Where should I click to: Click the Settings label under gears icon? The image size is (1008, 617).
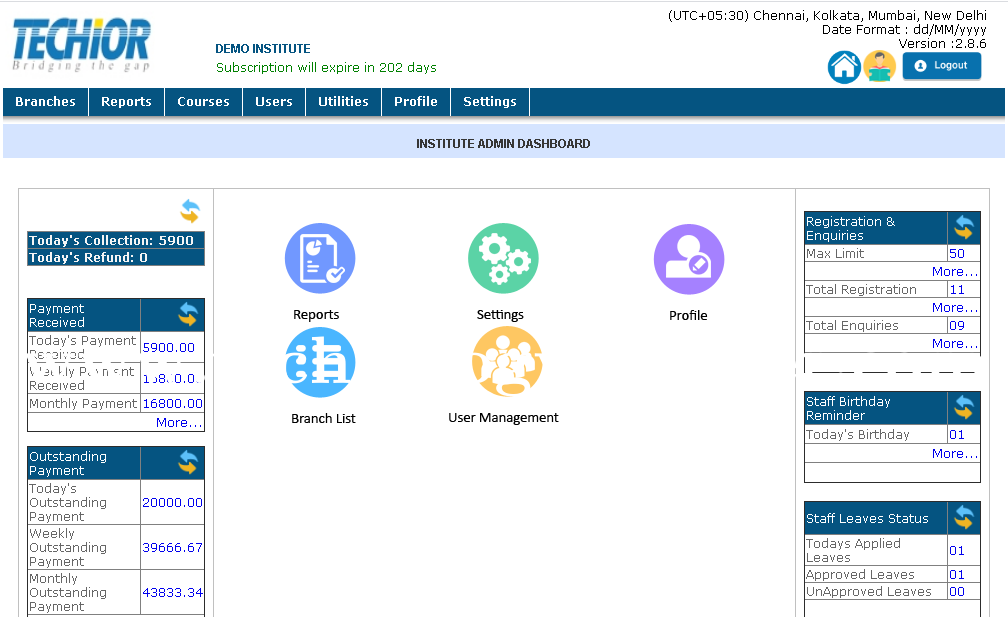500,314
